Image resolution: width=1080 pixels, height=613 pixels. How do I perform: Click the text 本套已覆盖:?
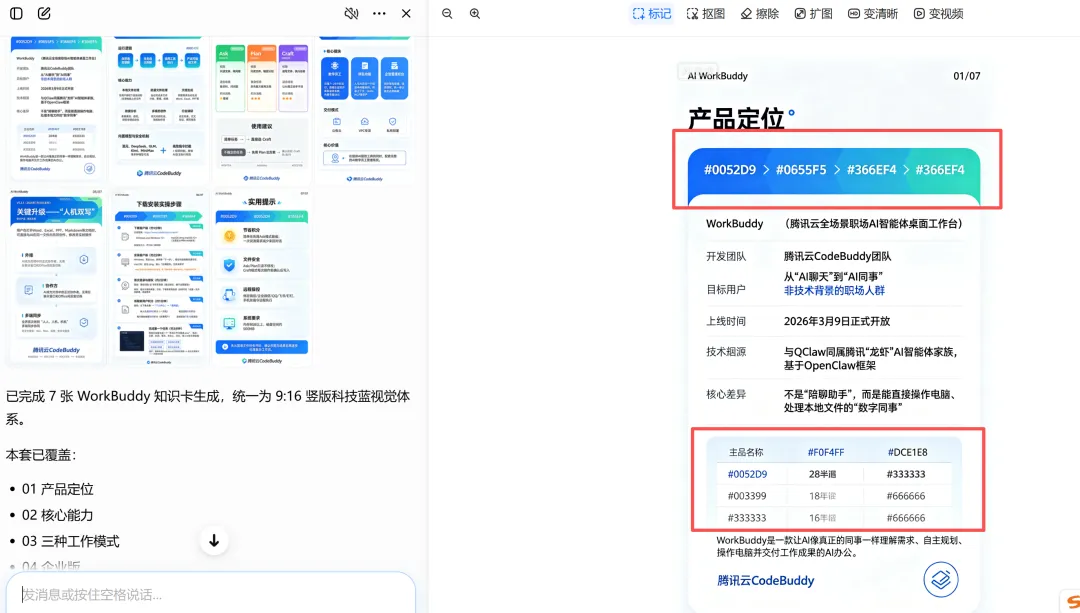point(41,455)
